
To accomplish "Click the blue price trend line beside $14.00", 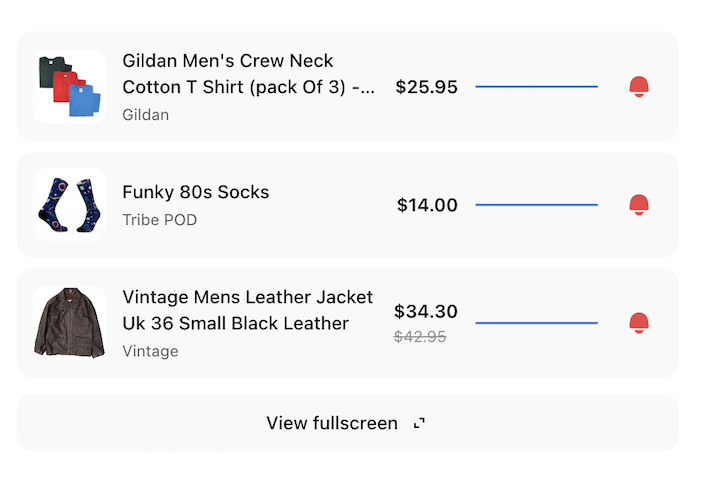I will tap(536, 205).
